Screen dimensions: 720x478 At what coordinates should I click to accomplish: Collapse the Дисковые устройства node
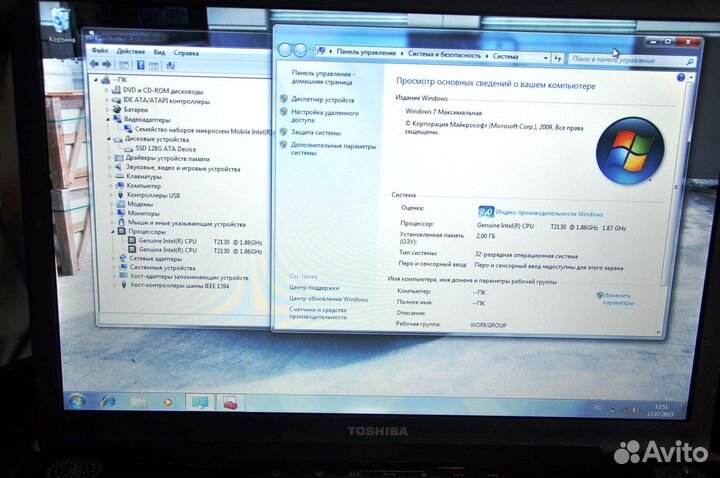tap(109, 138)
